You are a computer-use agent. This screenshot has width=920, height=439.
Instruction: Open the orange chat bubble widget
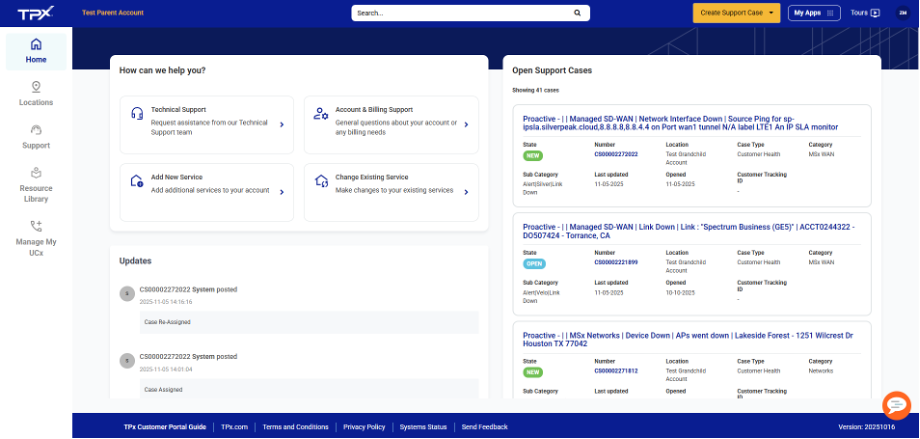(896, 404)
